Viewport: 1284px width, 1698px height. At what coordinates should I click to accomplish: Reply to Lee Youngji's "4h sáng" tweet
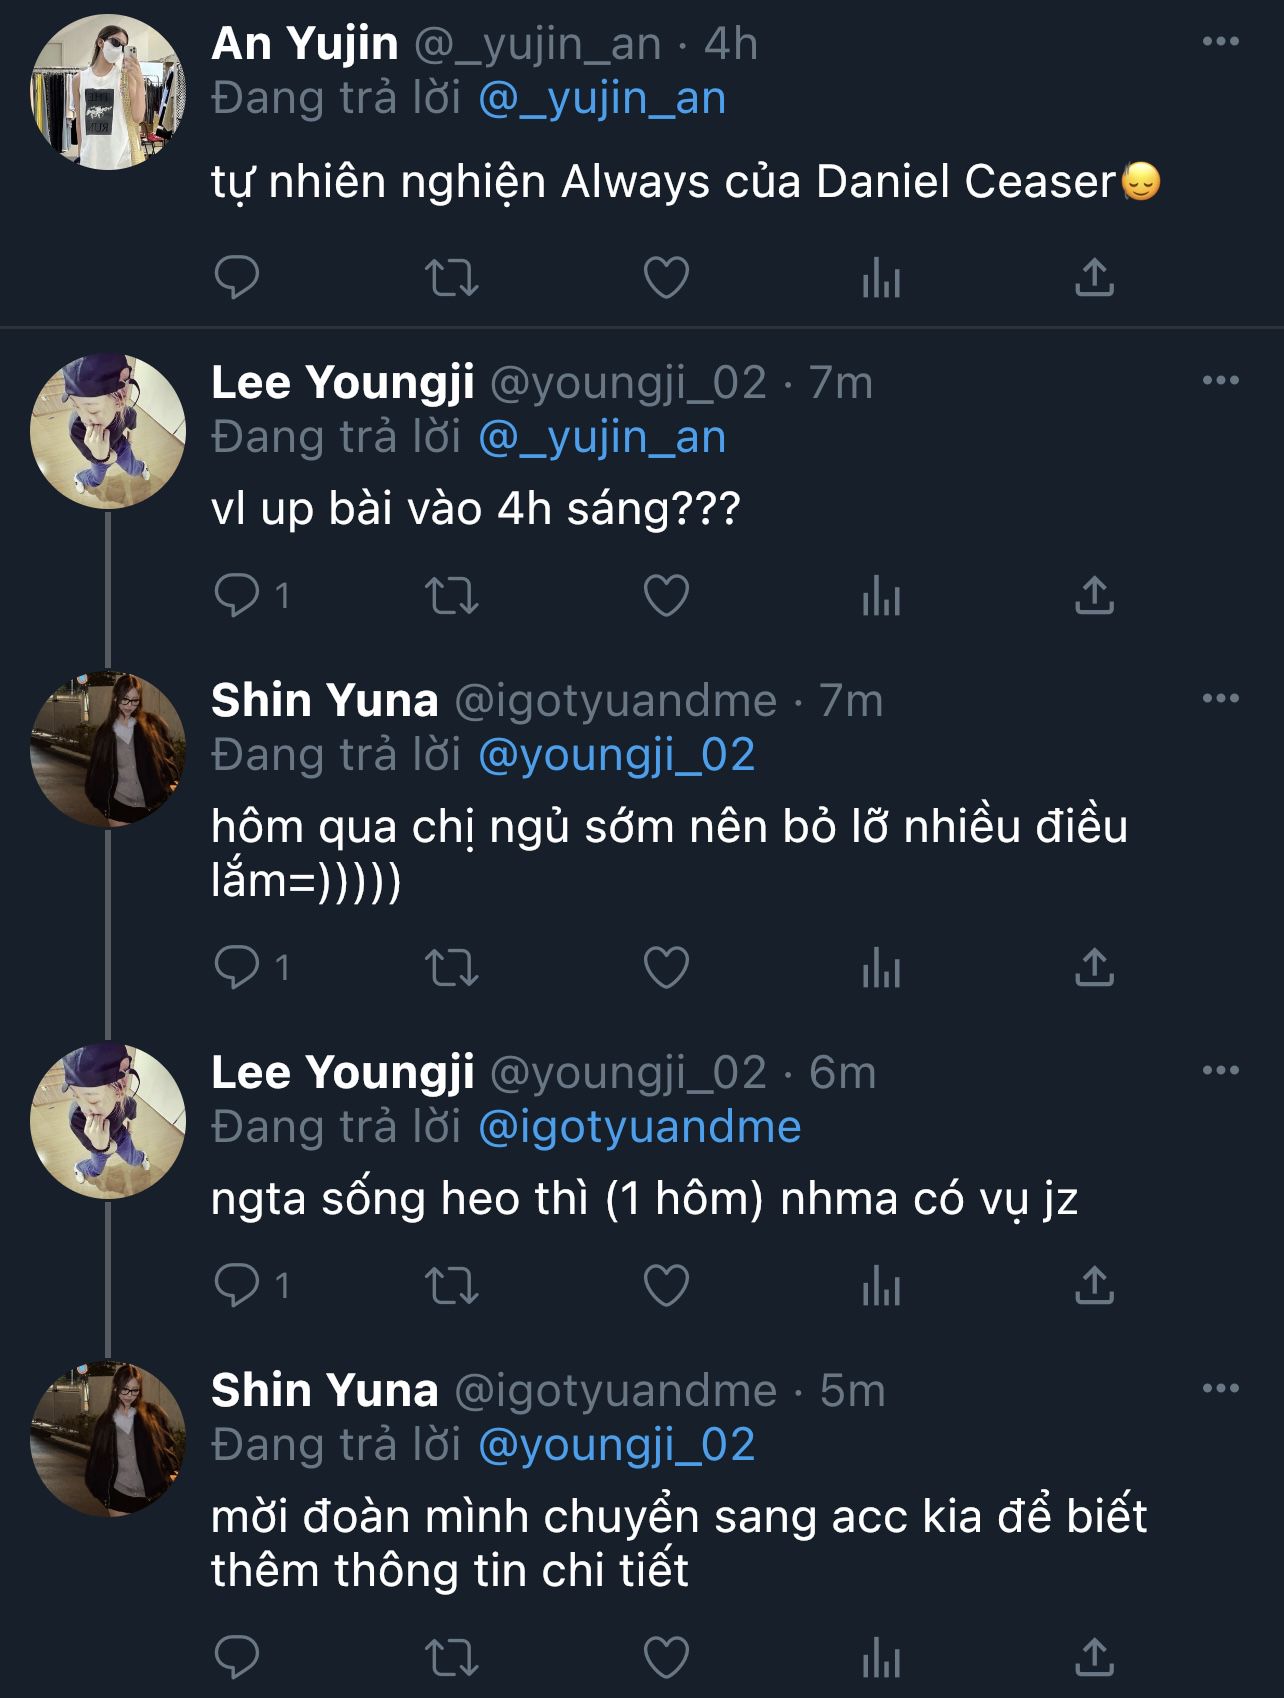pyautogui.click(x=237, y=596)
